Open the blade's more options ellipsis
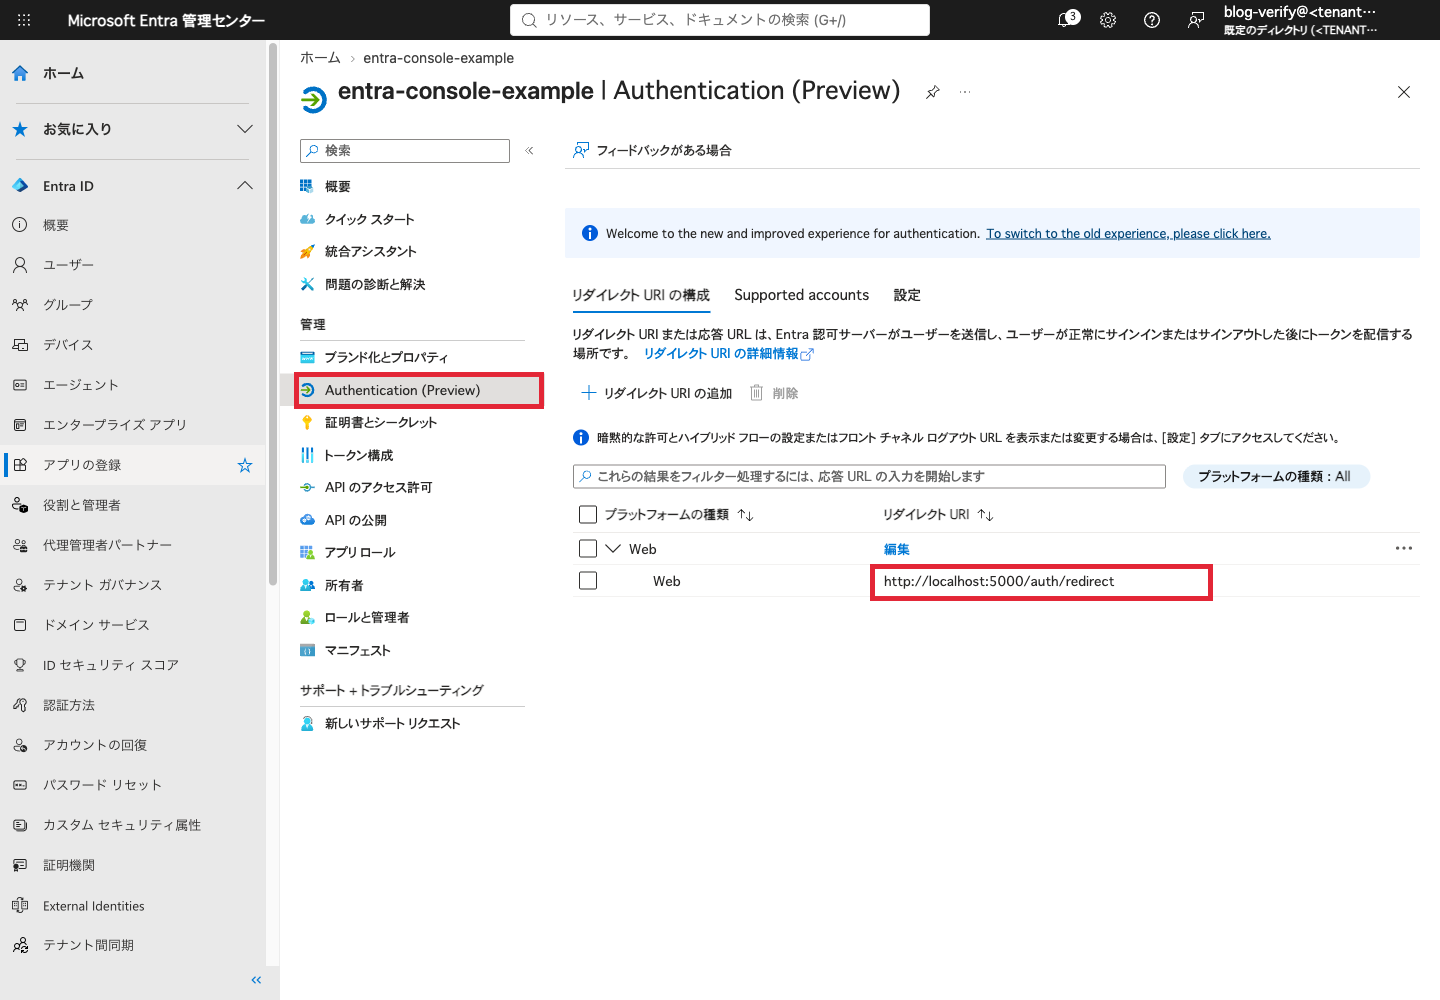Viewport: 1440px width, 1000px height. 965,92
